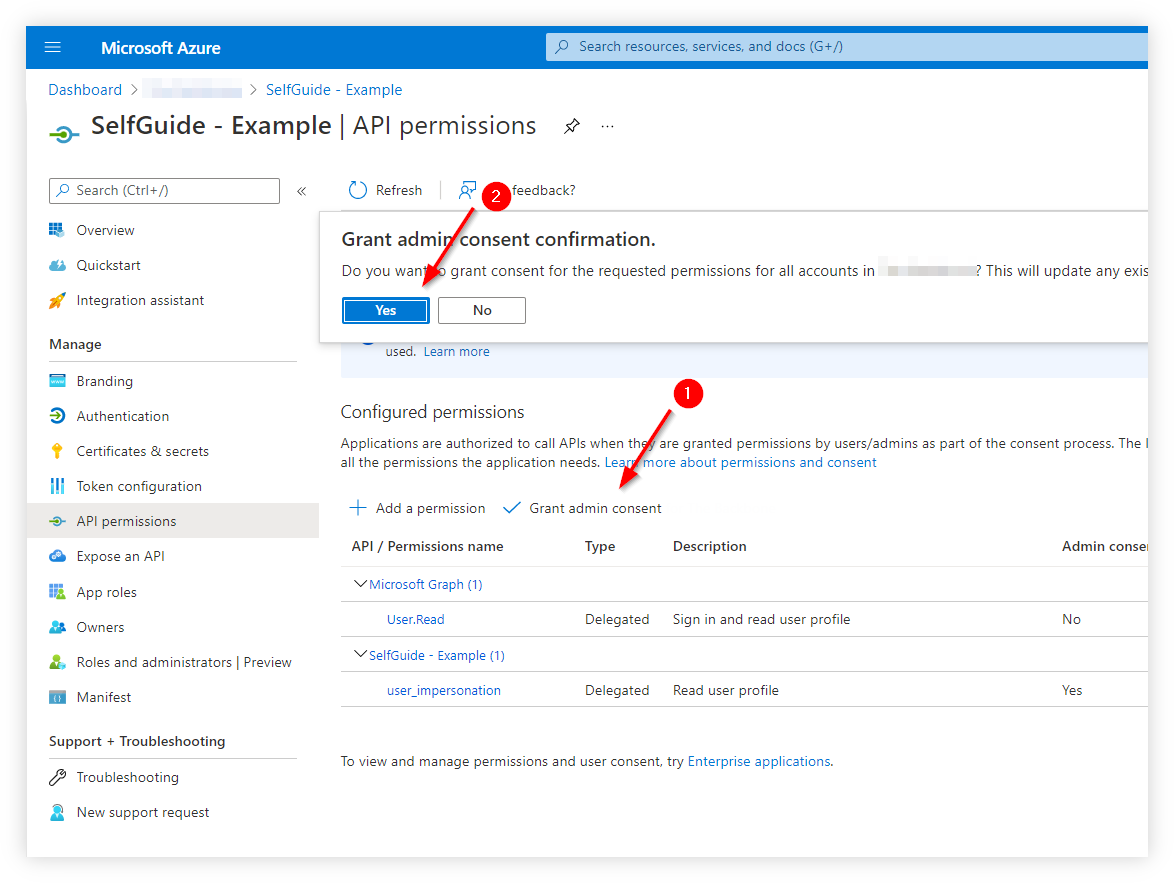Collapse the Microsoft Graph permissions group
1174x883 pixels.
pyautogui.click(x=360, y=584)
